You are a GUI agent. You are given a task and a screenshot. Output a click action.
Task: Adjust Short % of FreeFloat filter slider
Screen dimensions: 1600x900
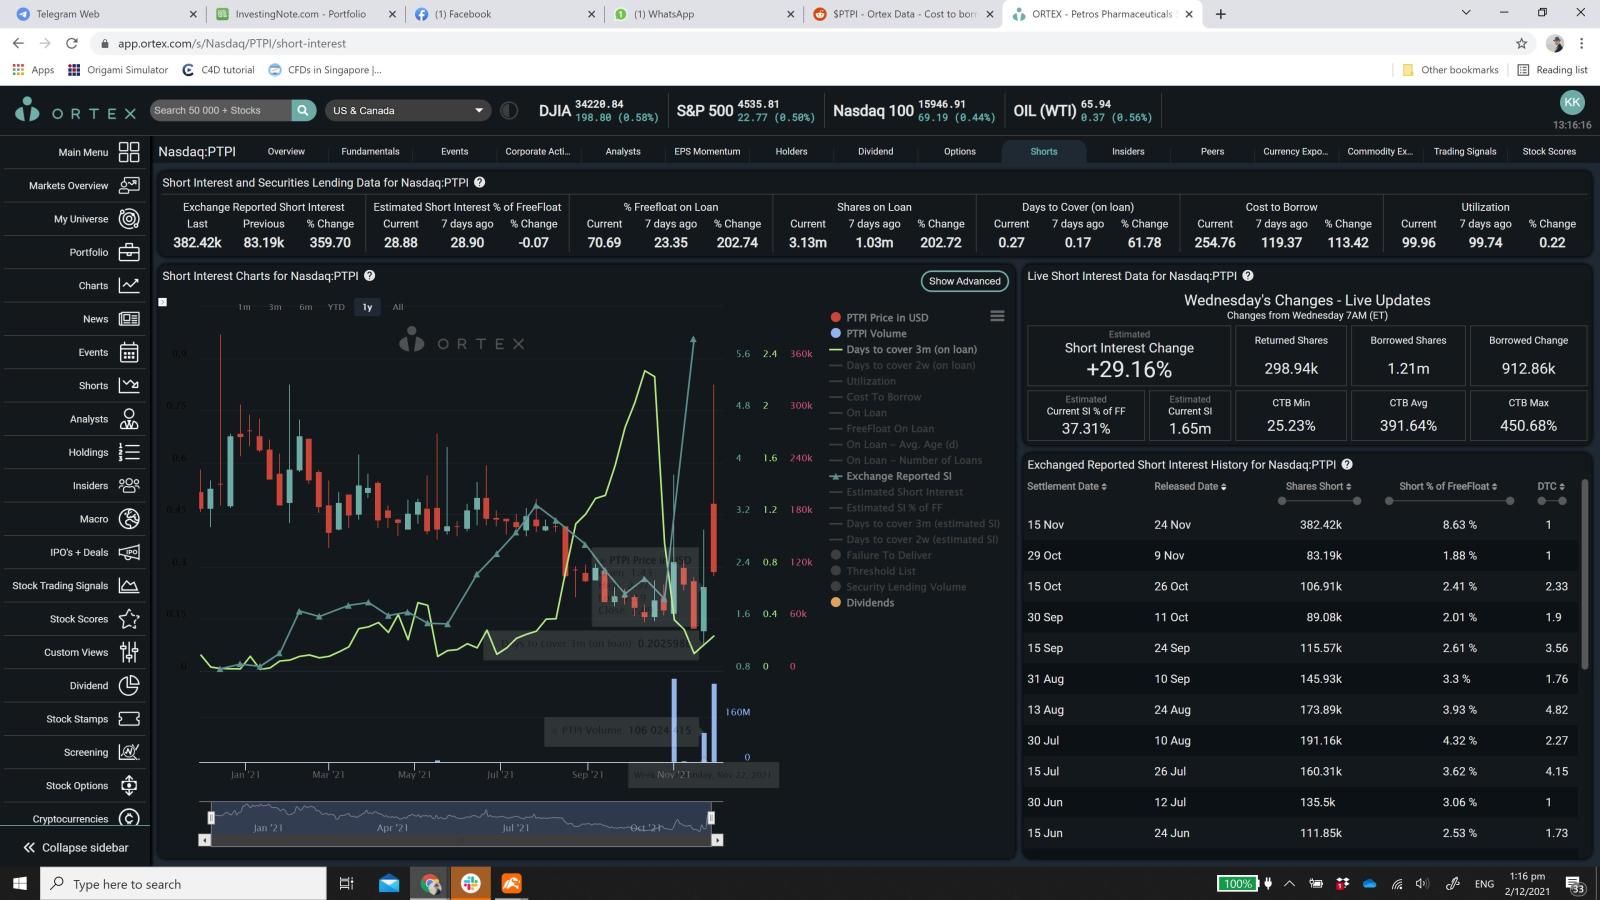(x=1448, y=501)
